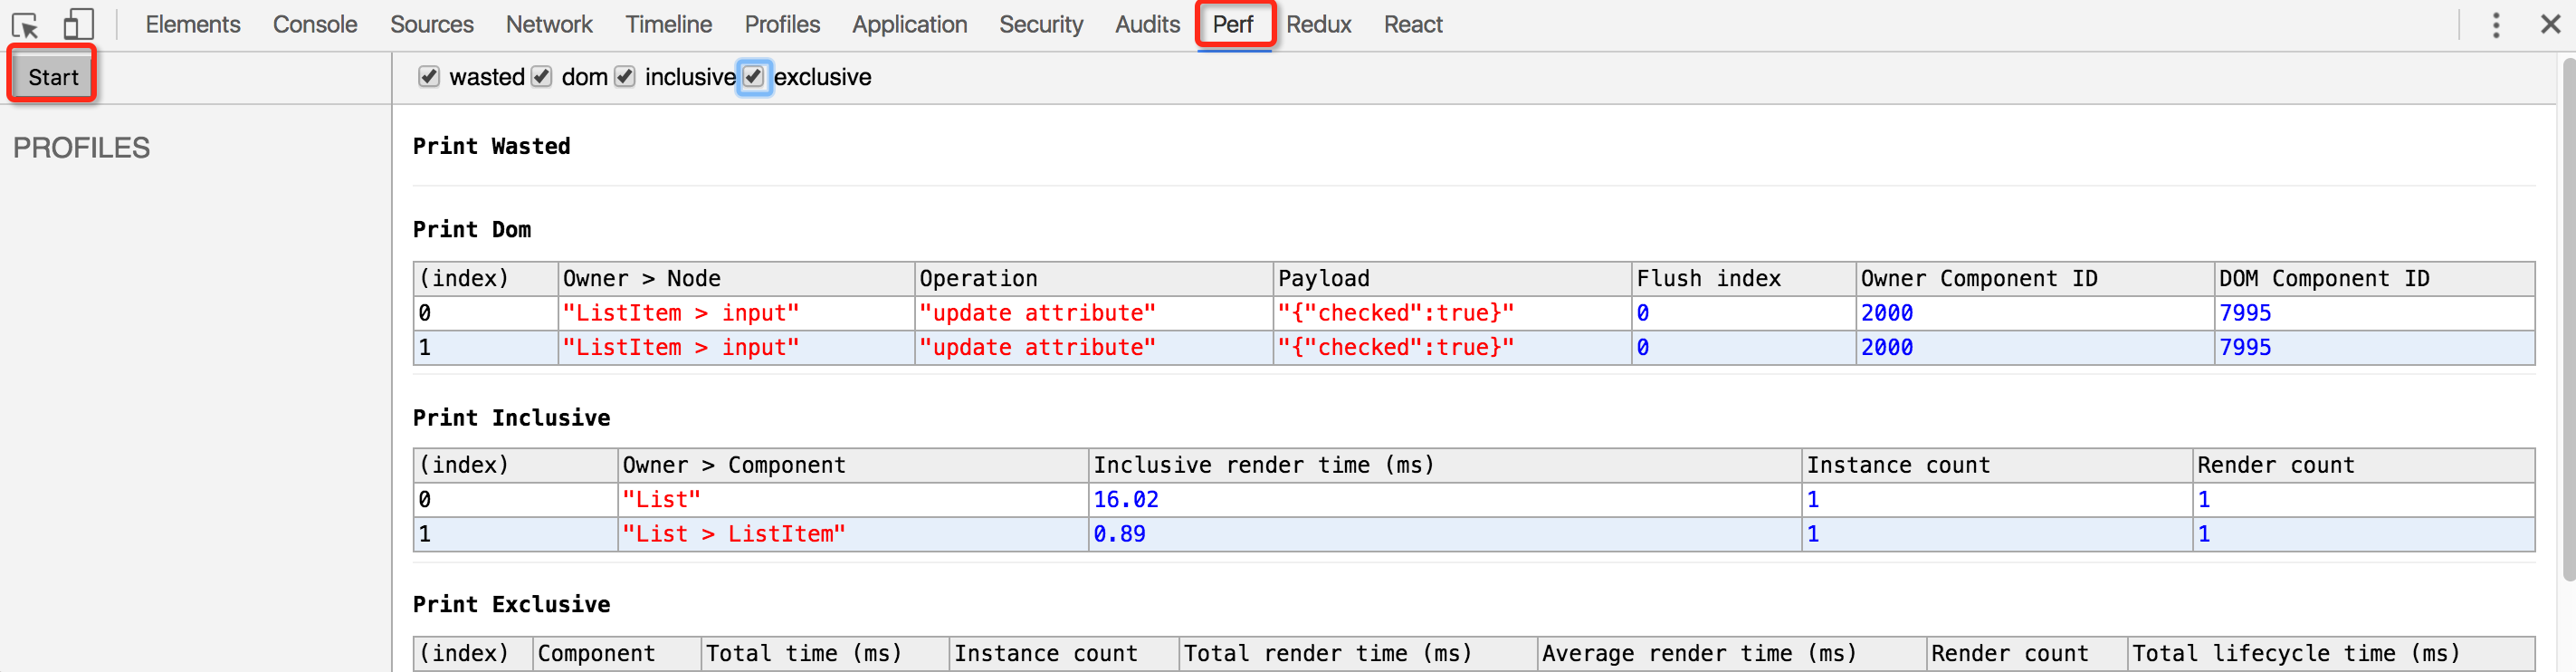Open the Timeline tab
Screen dimensions: 2576x672
tap(669, 24)
